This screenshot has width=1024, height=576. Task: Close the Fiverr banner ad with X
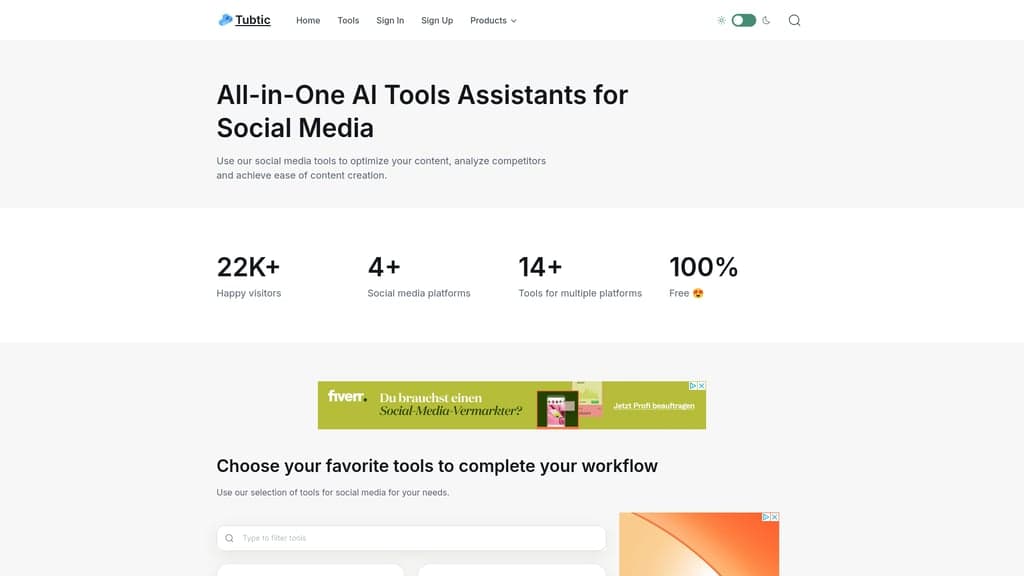(x=702, y=386)
